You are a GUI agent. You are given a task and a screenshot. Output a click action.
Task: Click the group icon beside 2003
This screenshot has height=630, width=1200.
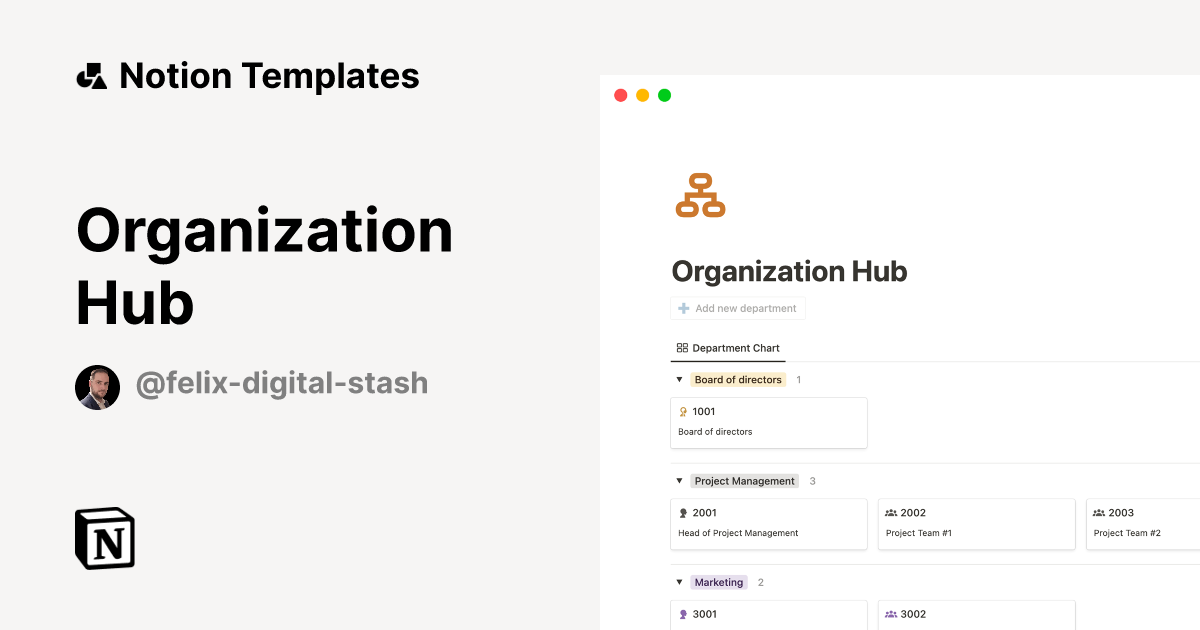coord(1101,512)
